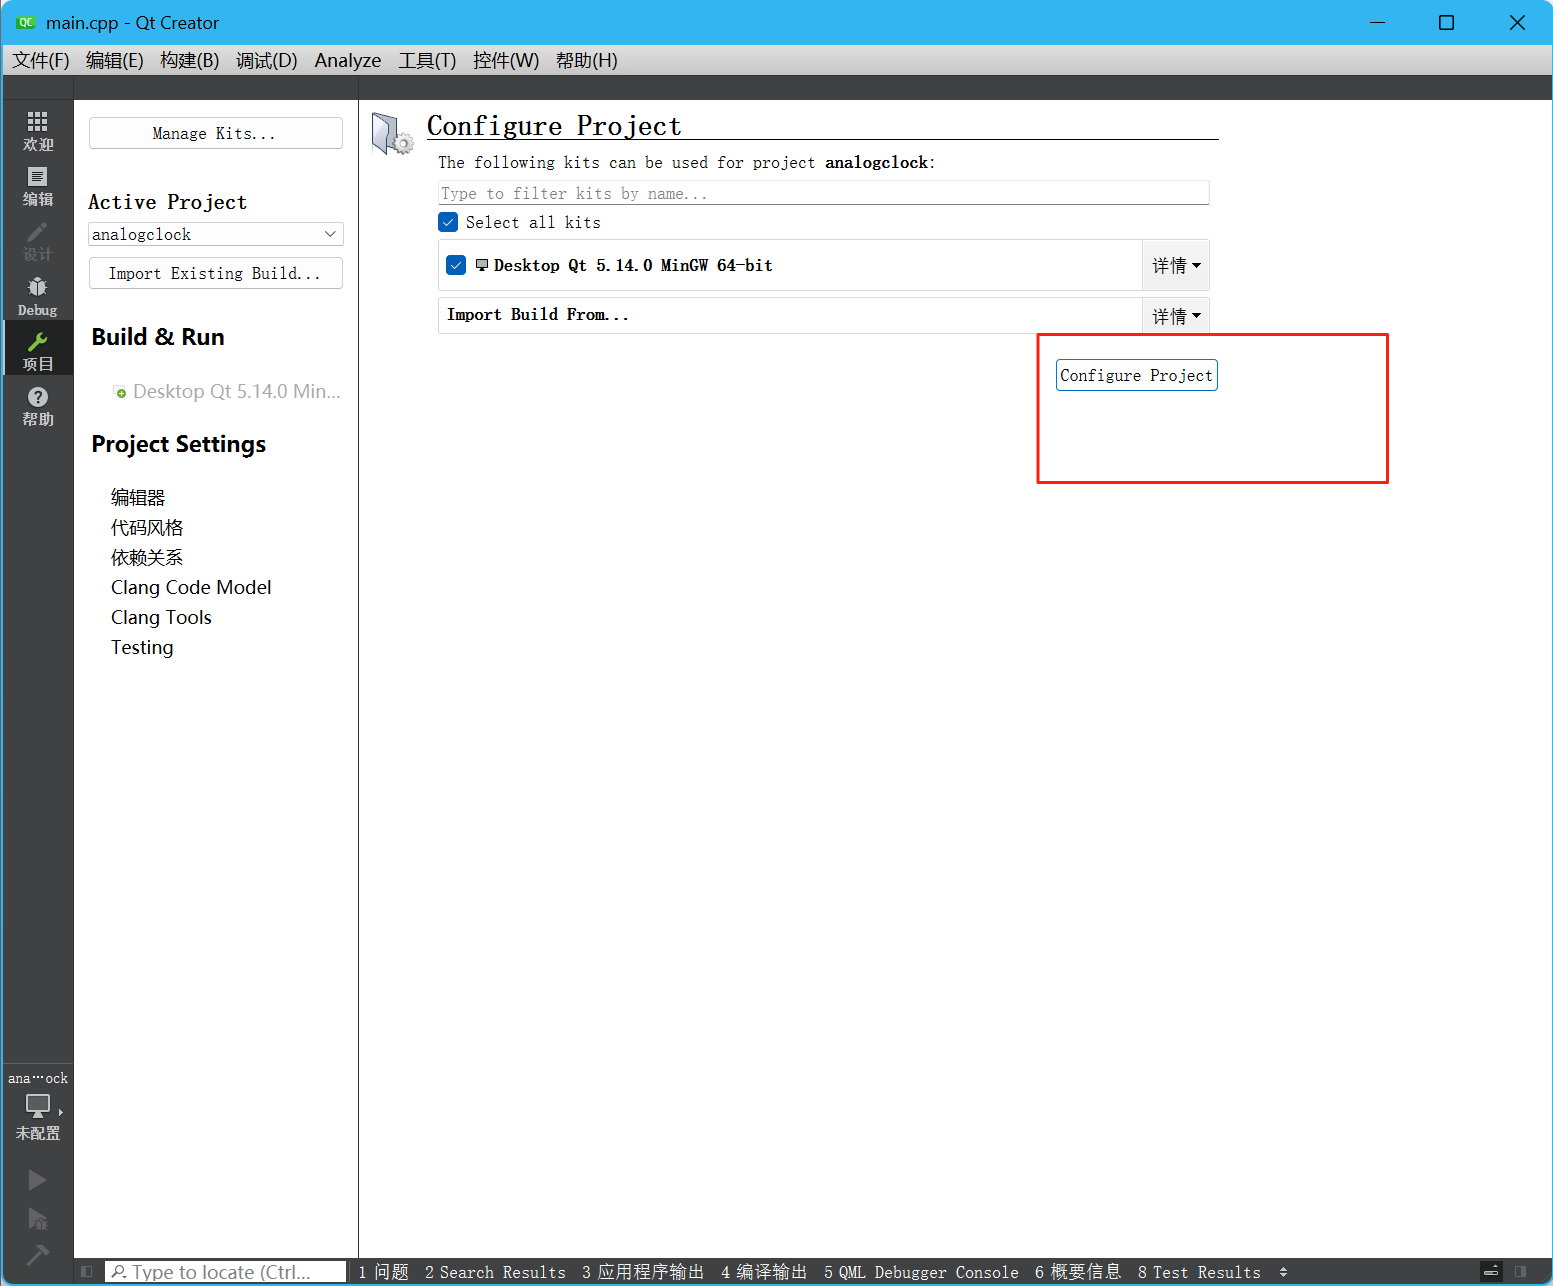Expand 详情 for Desktop Qt 5.14.0 MinGW kit
This screenshot has height=1286, width=1553.
pyautogui.click(x=1176, y=265)
